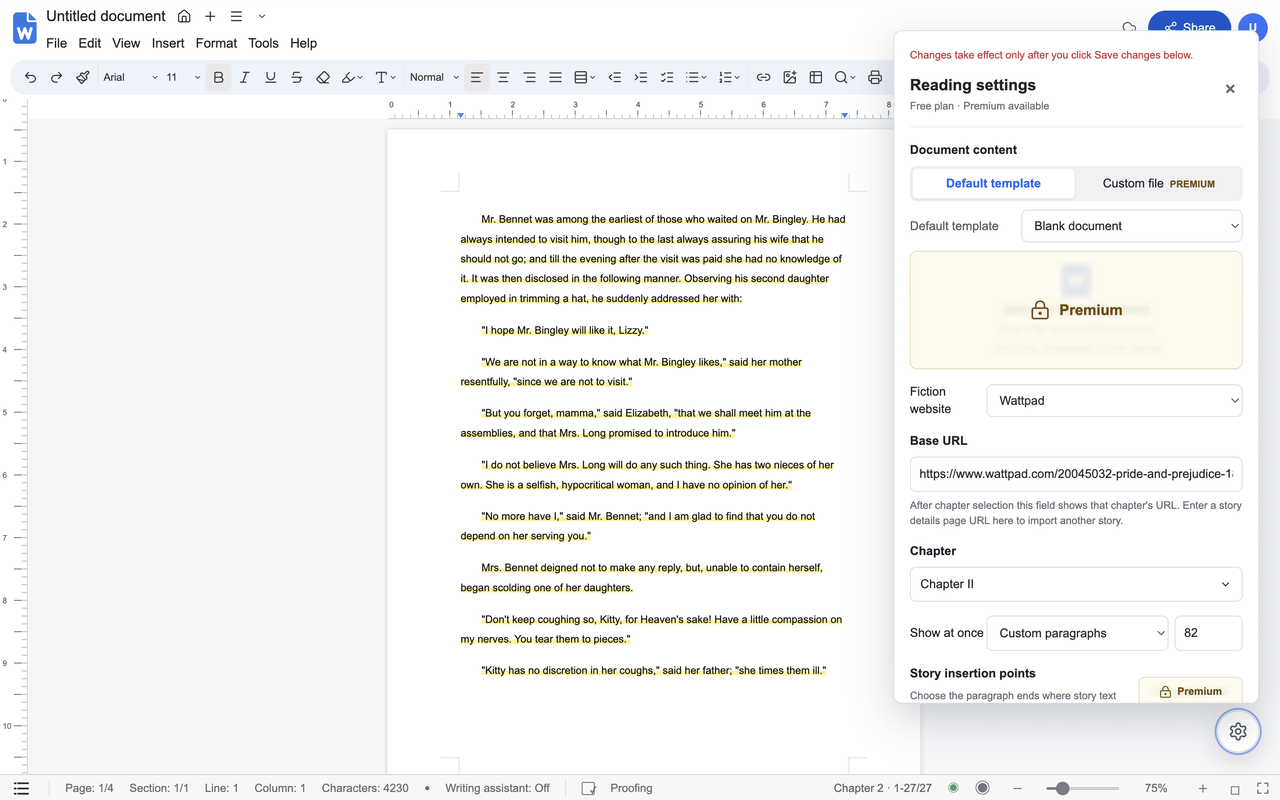Open the View menu

pos(126,43)
